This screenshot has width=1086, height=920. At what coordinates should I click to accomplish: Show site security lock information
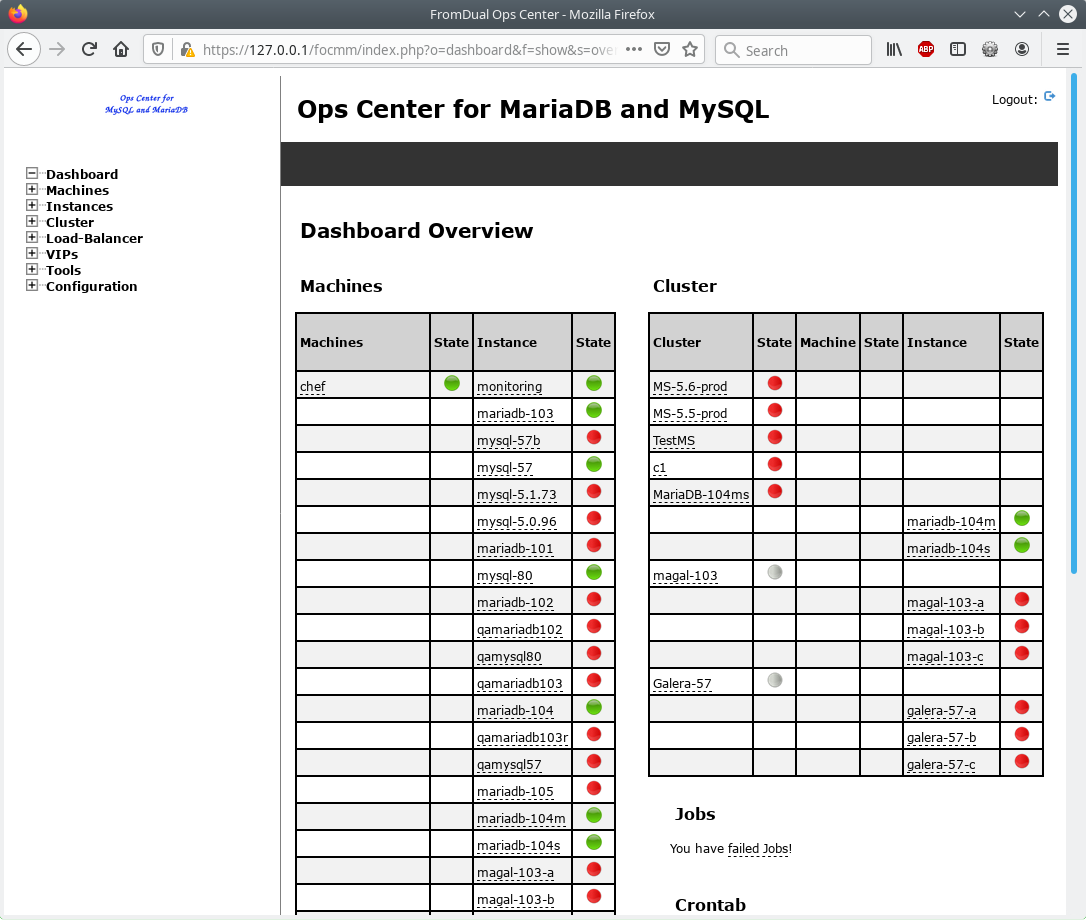(187, 49)
